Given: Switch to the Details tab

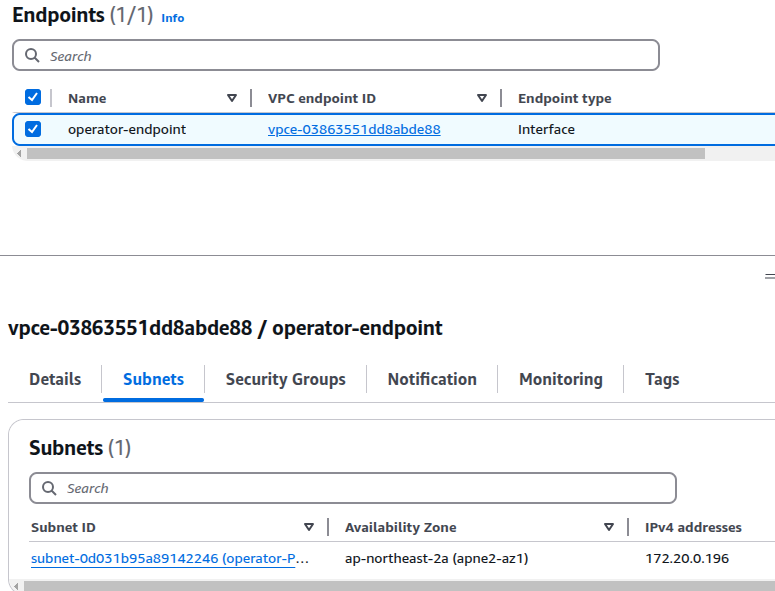Looking at the screenshot, I should click(55, 379).
